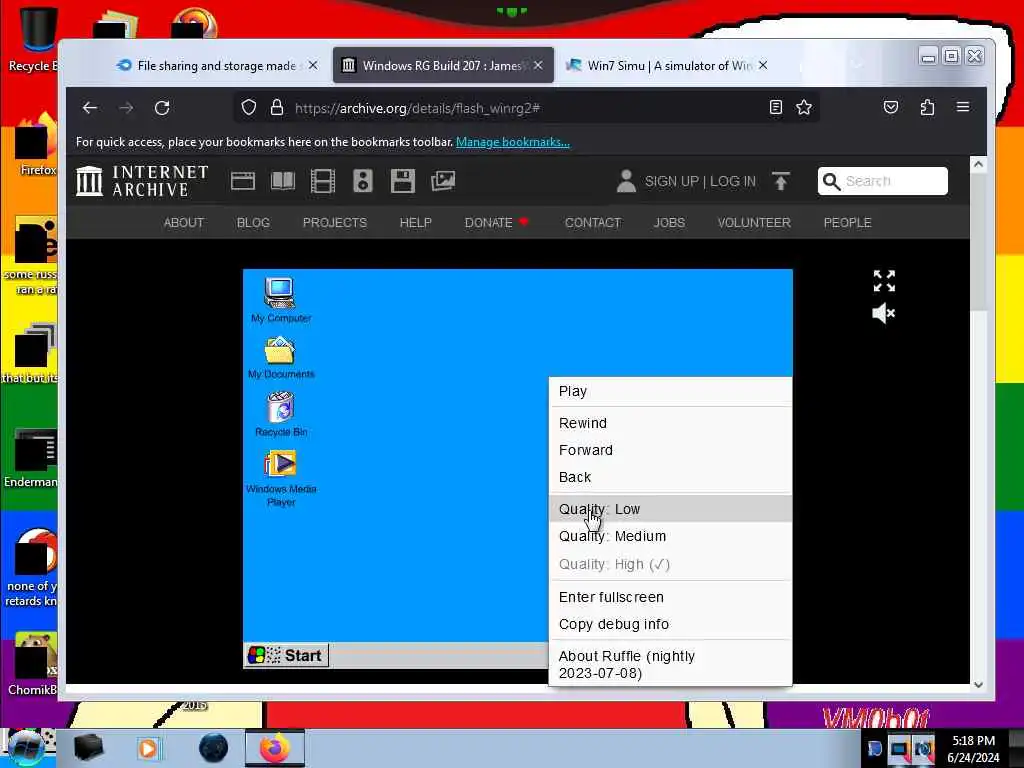Choose Back from context menu
This screenshot has height=768, width=1024.
[670, 477]
